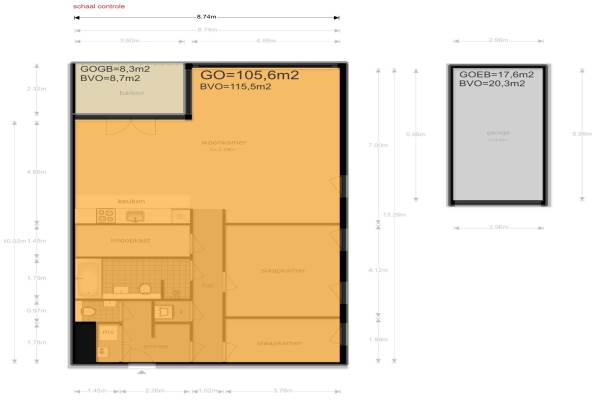Viewport: 600px width, 400px height.
Task: Select the round washbasin in the bathroom
Action: coord(145,289)
